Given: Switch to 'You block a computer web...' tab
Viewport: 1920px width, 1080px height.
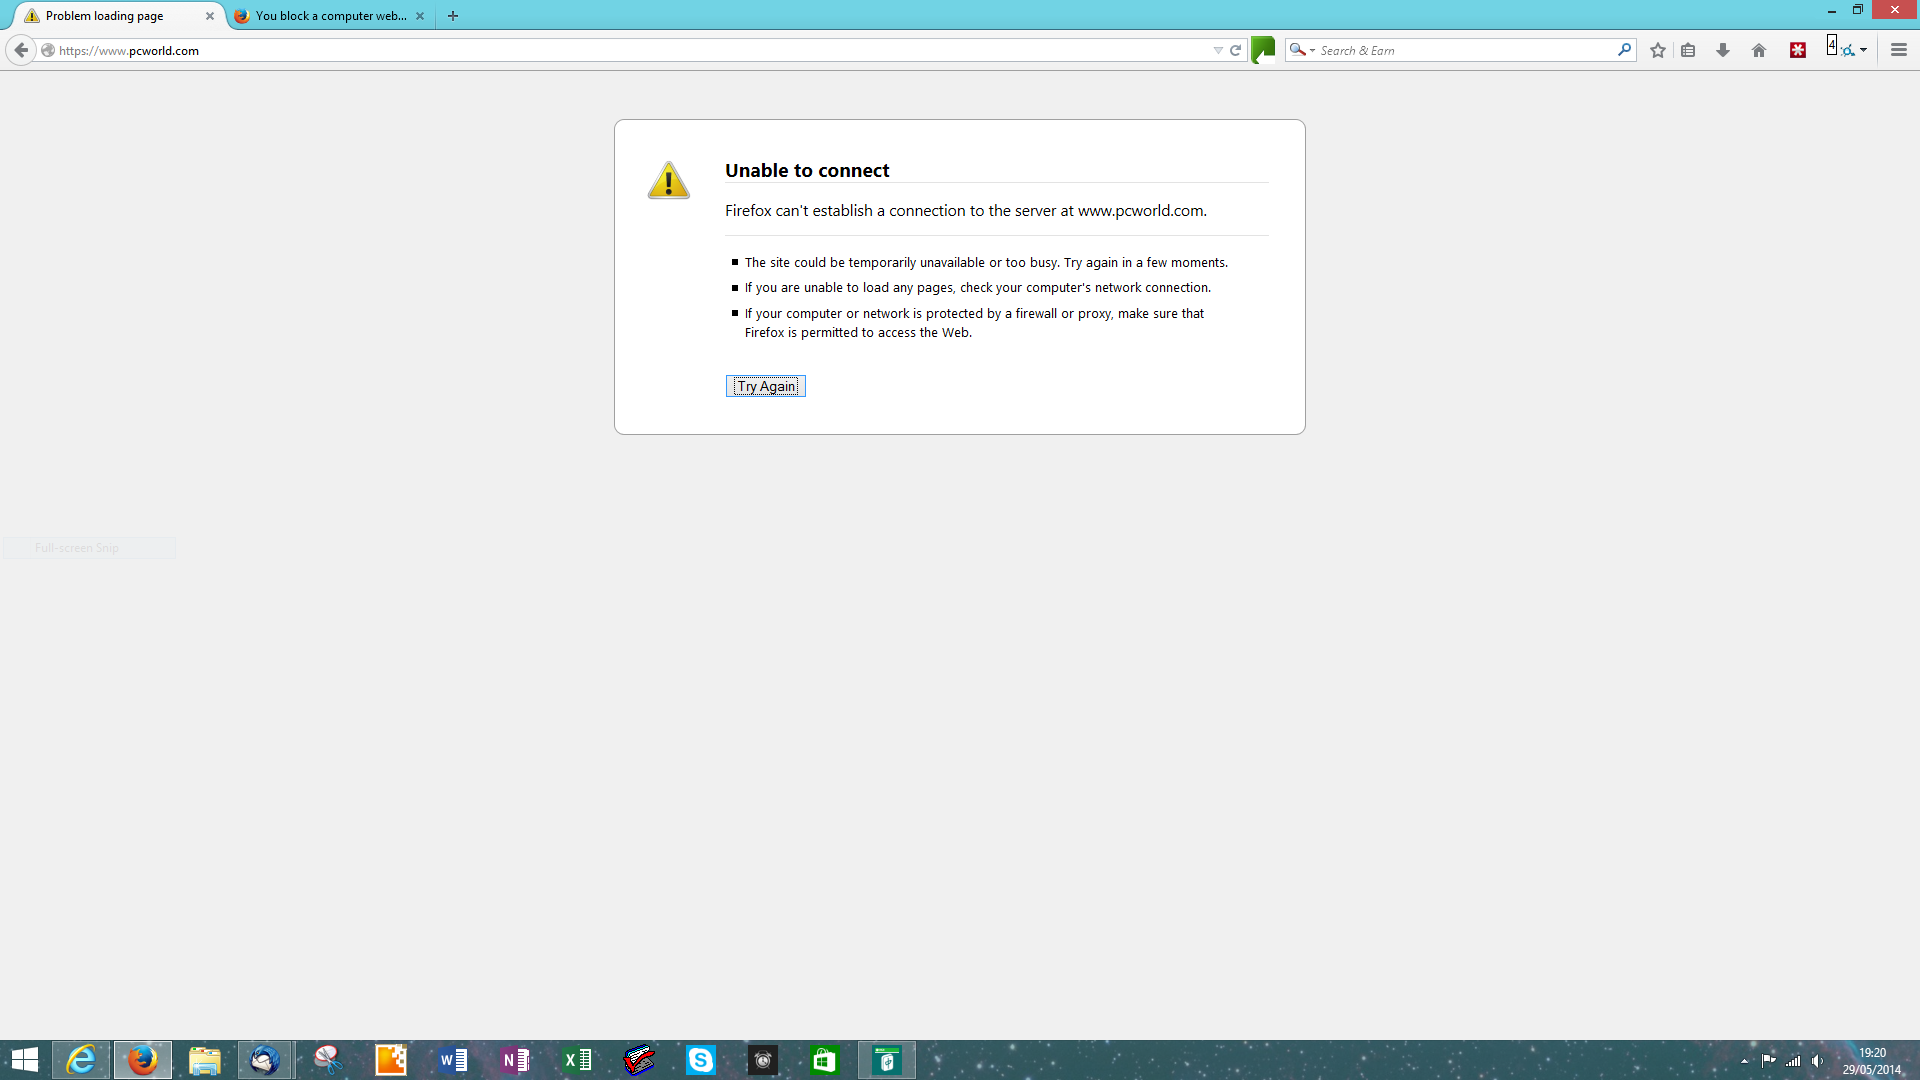Looking at the screenshot, I should pyautogui.click(x=330, y=16).
